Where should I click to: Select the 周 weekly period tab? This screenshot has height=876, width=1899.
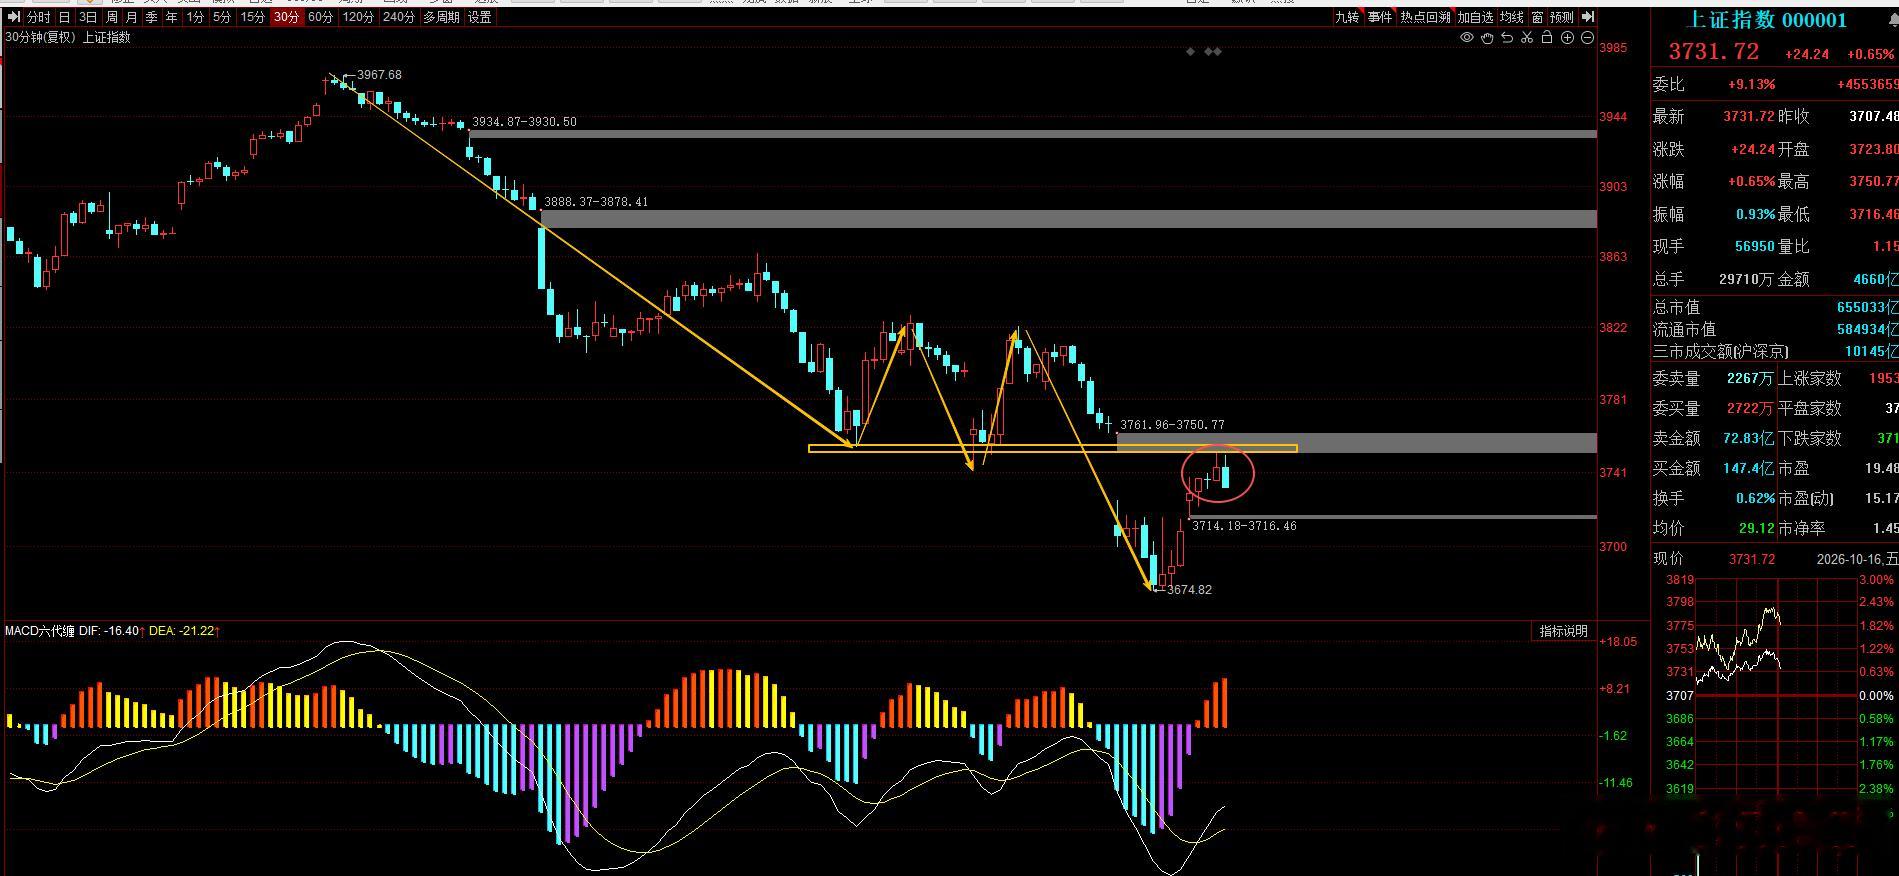(112, 17)
